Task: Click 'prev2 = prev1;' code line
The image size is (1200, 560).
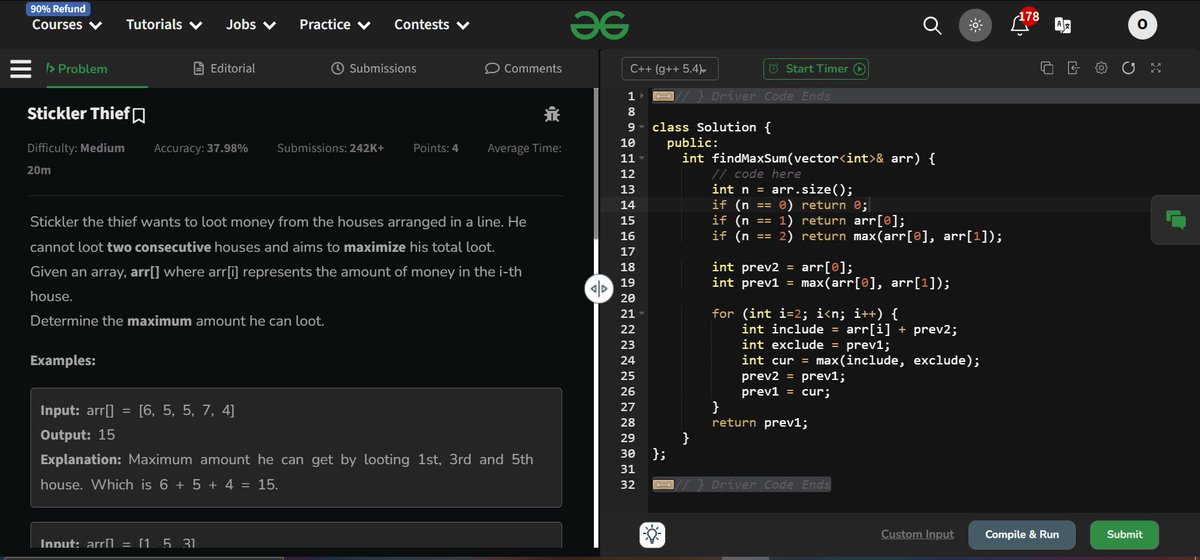Action: coord(793,376)
